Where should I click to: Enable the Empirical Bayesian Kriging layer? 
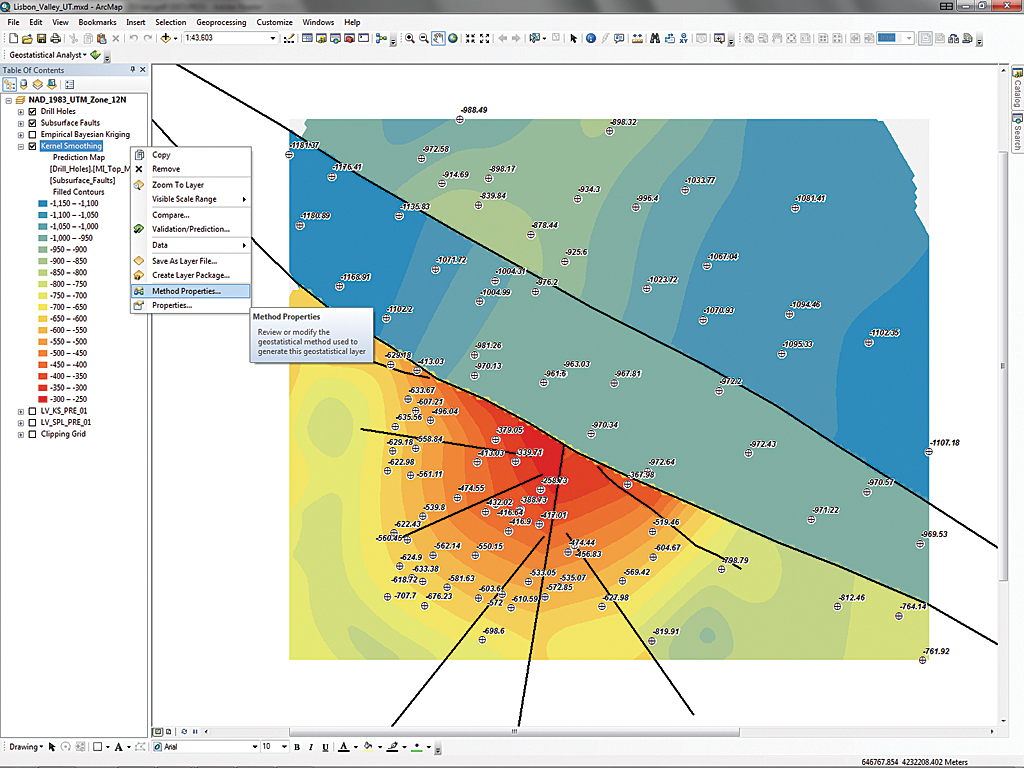(31, 135)
